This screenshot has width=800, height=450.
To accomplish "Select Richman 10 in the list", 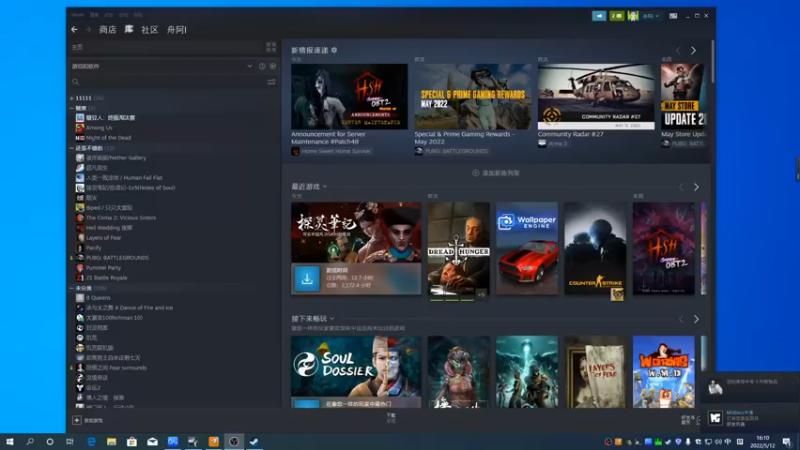I will 114,317.
